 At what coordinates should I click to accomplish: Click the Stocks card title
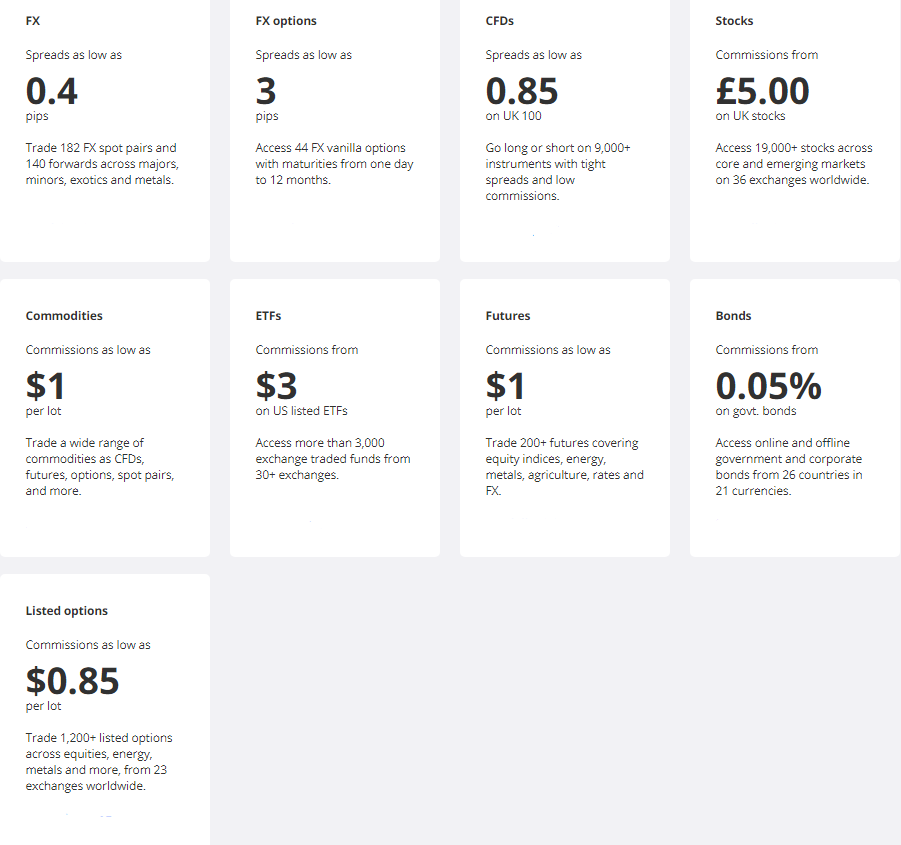point(734,21)
